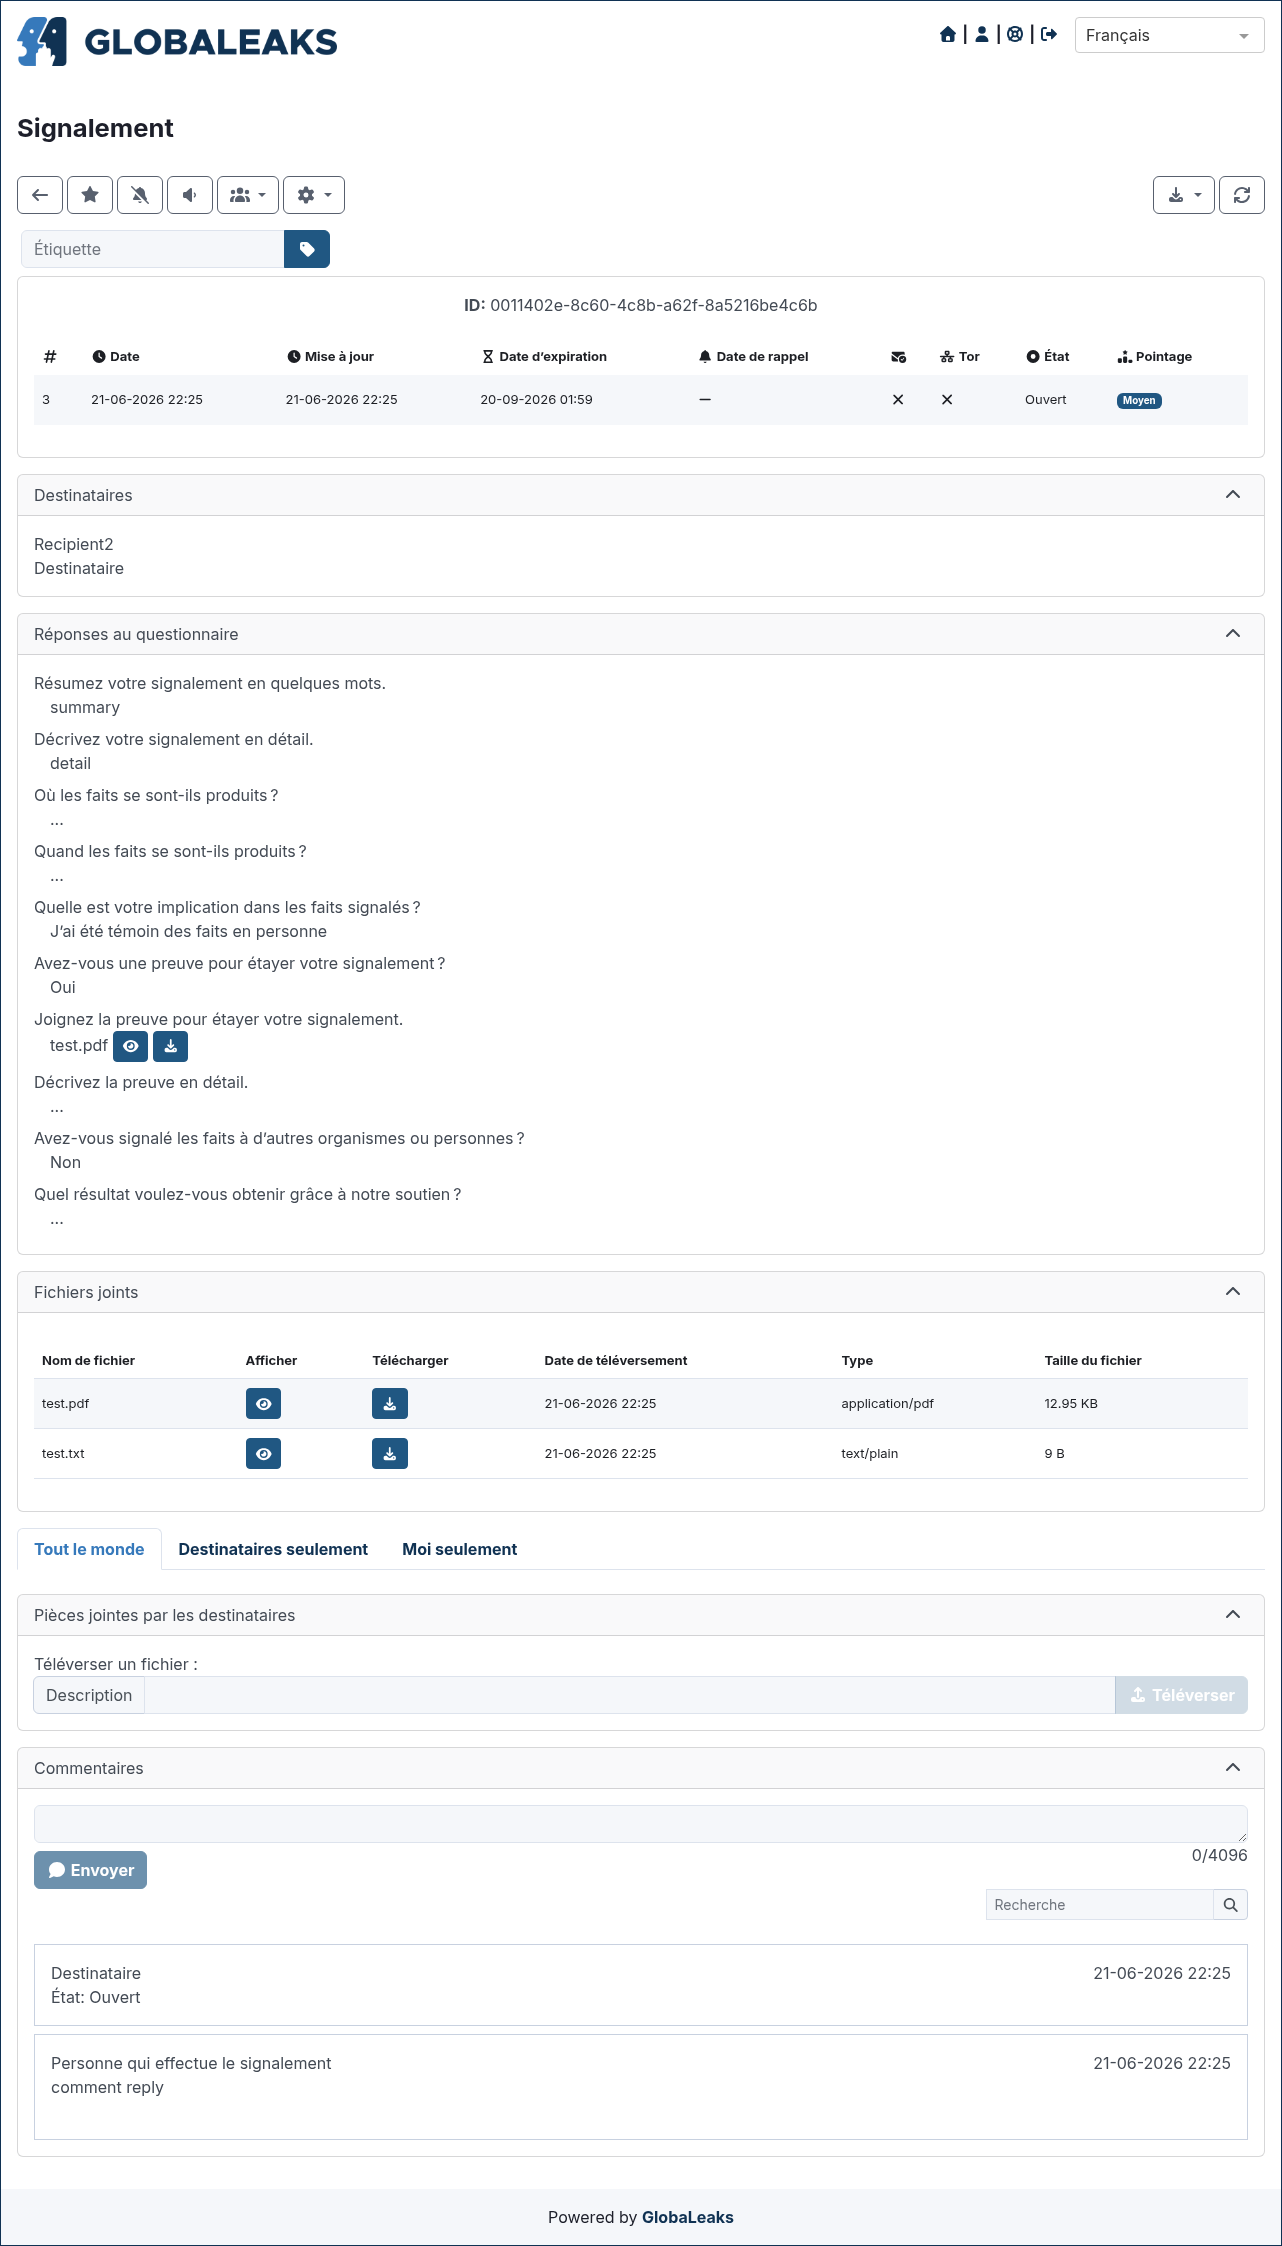This screenshot has width=1282, height=2246.
Task: Toggle the notification bell mute button
Action: coord(140,195)
